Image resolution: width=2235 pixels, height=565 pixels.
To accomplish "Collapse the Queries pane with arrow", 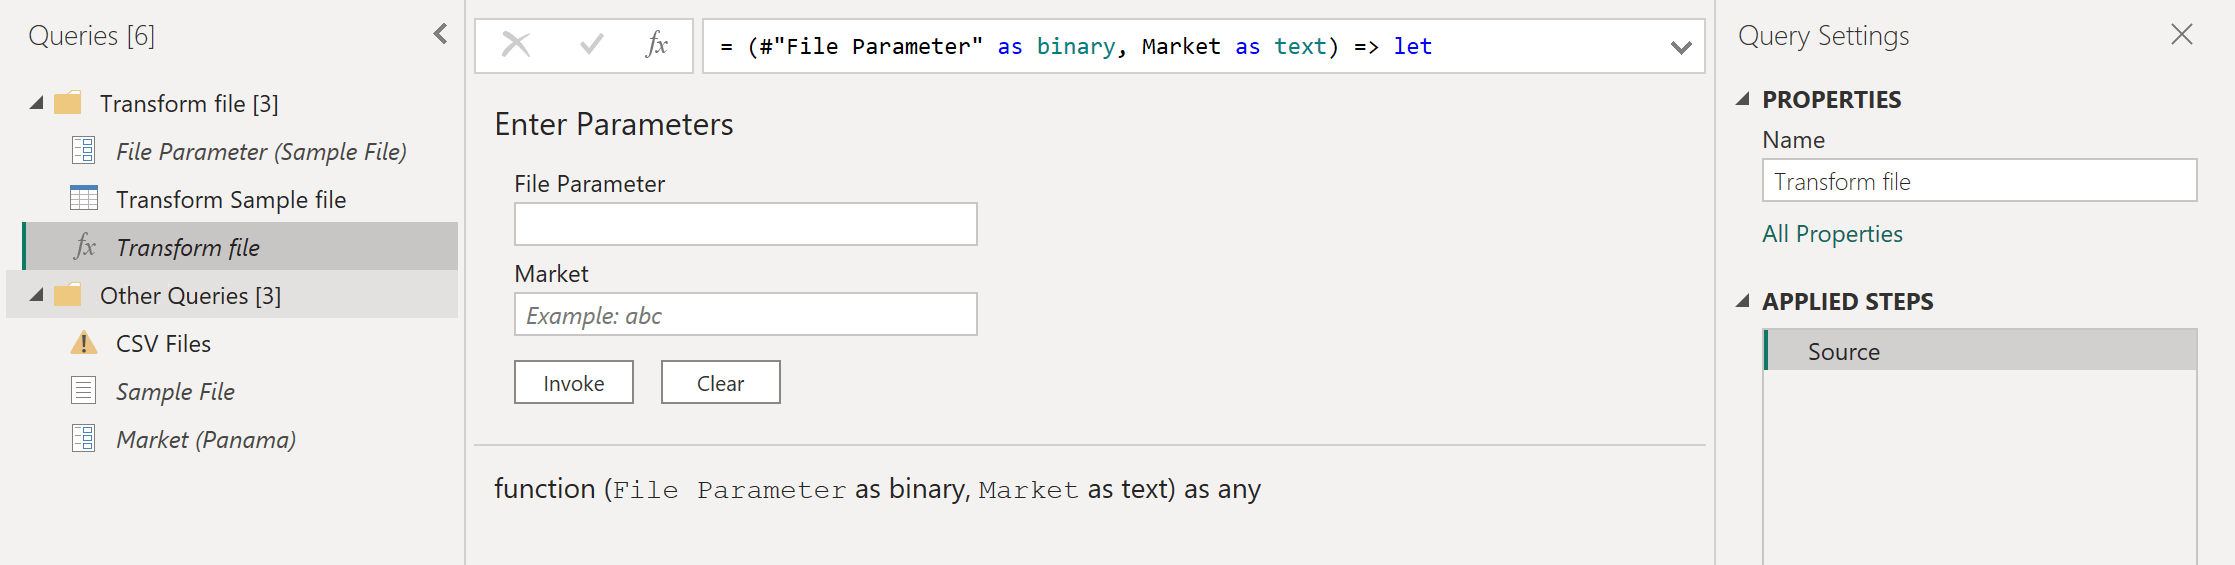I will (x=441, y=35).
